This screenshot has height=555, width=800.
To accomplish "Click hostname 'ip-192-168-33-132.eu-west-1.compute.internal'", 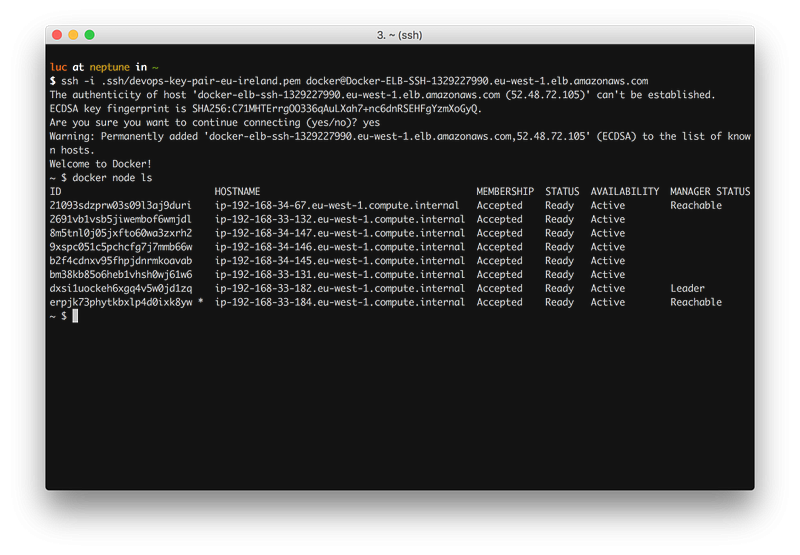I will click(340, 219).
